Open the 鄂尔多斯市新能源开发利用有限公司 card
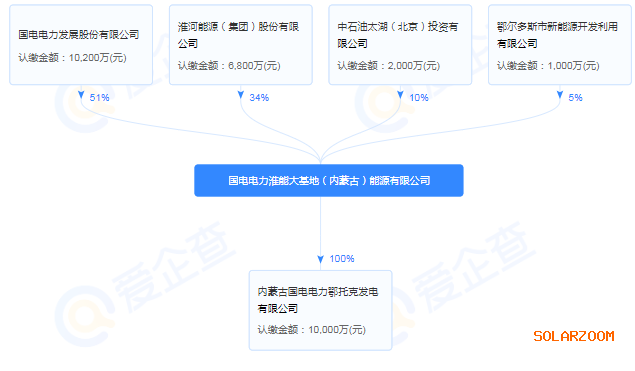The width and height of the screenshot is (635, 371). click(560, 45)
